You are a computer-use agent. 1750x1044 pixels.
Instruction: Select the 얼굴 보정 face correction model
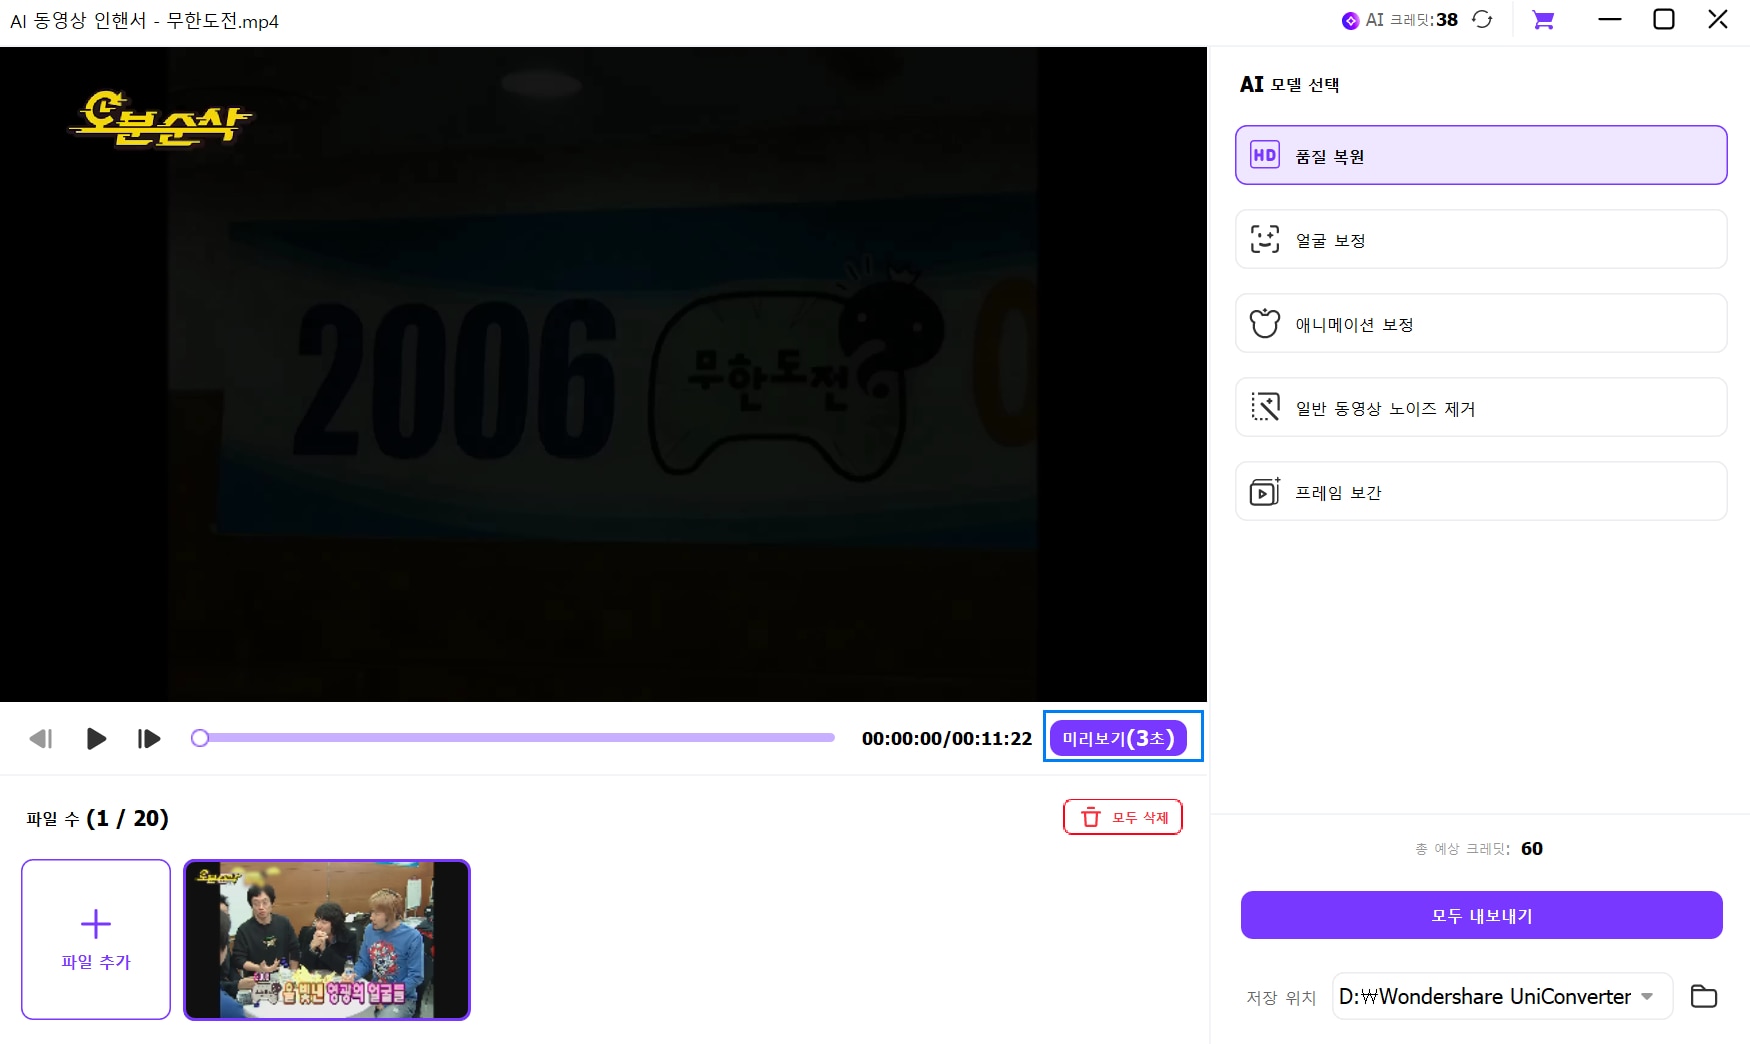(1480, 239)
